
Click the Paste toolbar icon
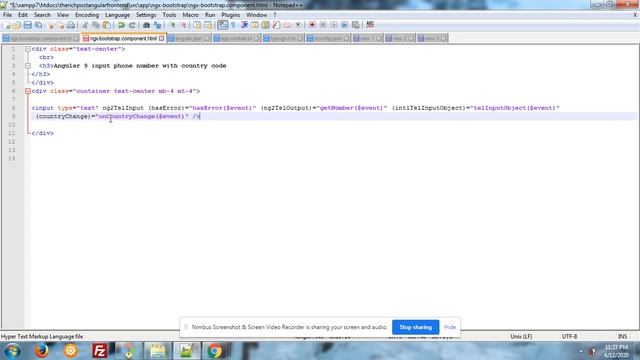coord(107,25)
